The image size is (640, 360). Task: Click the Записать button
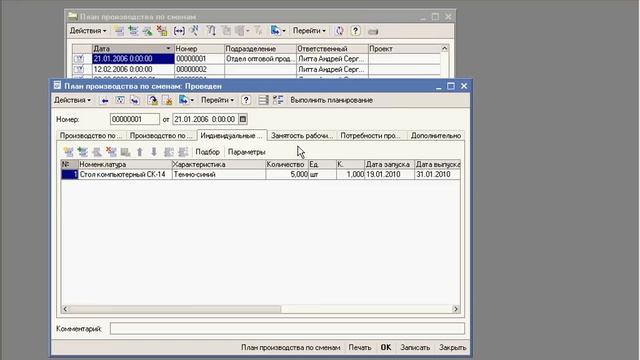(x=415, y=347)
